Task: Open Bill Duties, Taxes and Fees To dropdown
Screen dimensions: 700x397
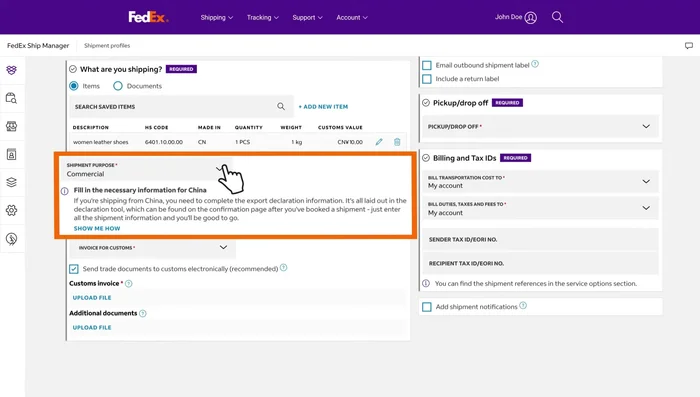Action: click(x=540, y=208)
